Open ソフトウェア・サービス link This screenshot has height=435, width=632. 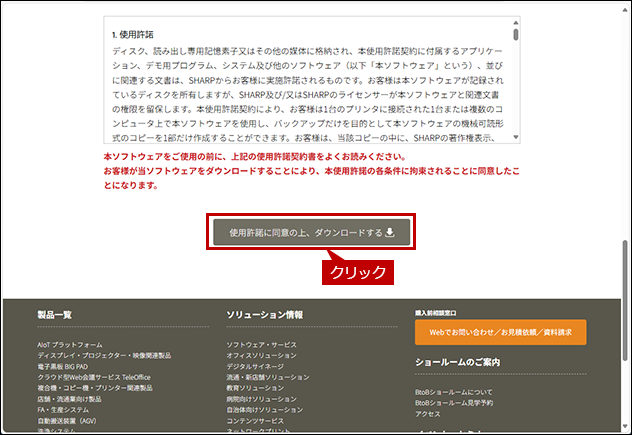(x=262, y=345)
